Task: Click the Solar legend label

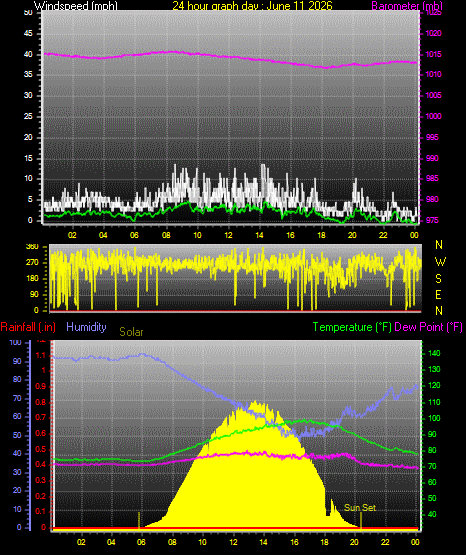Action: pos(131,332)
